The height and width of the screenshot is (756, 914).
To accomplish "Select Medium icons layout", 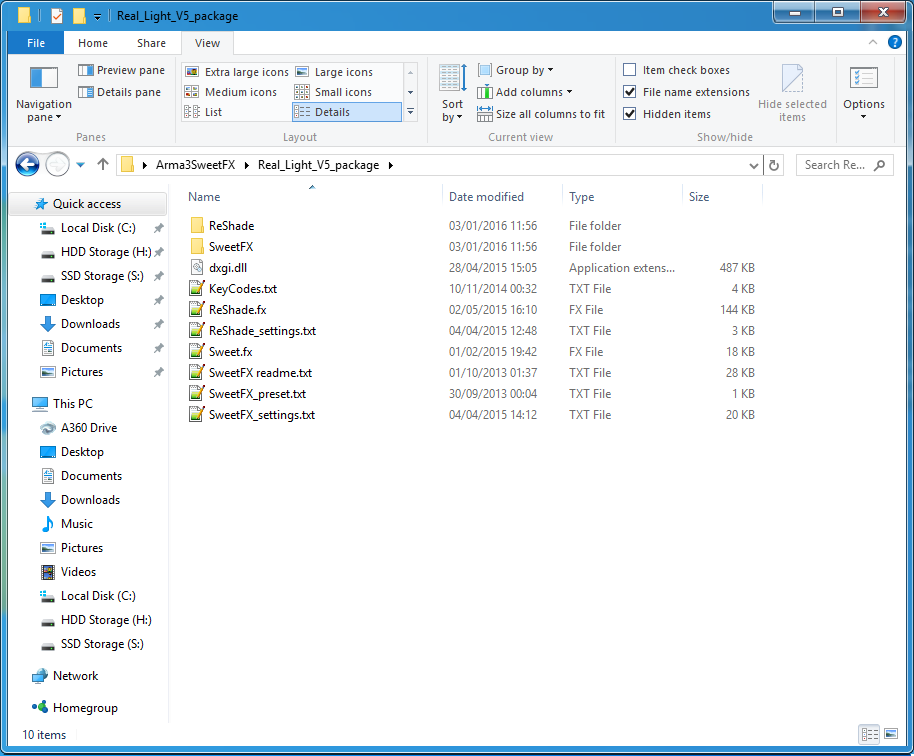I will point(230,92).
